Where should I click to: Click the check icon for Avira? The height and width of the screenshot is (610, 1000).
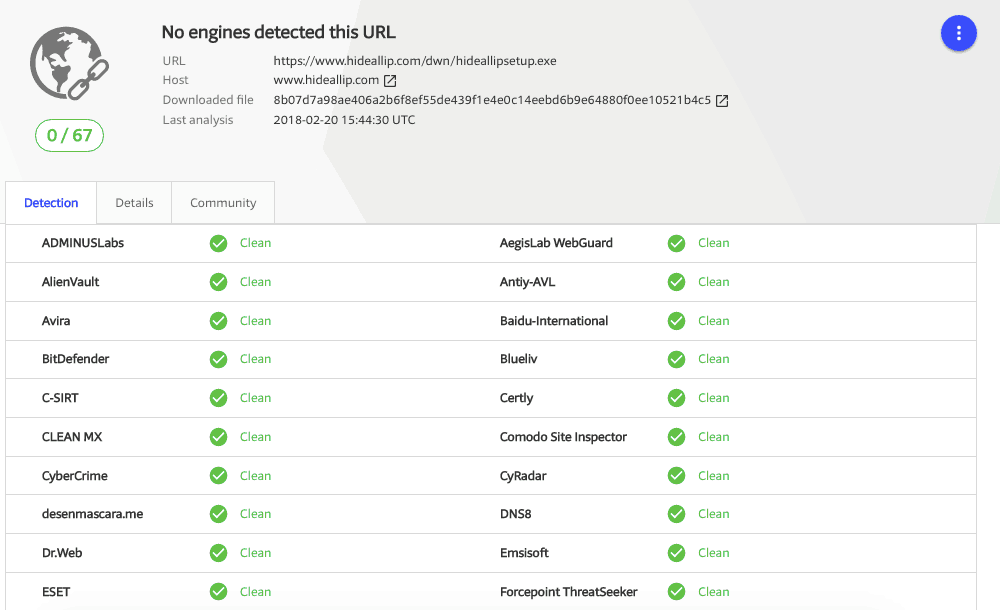pyautogui.click(x=219, y=321)
